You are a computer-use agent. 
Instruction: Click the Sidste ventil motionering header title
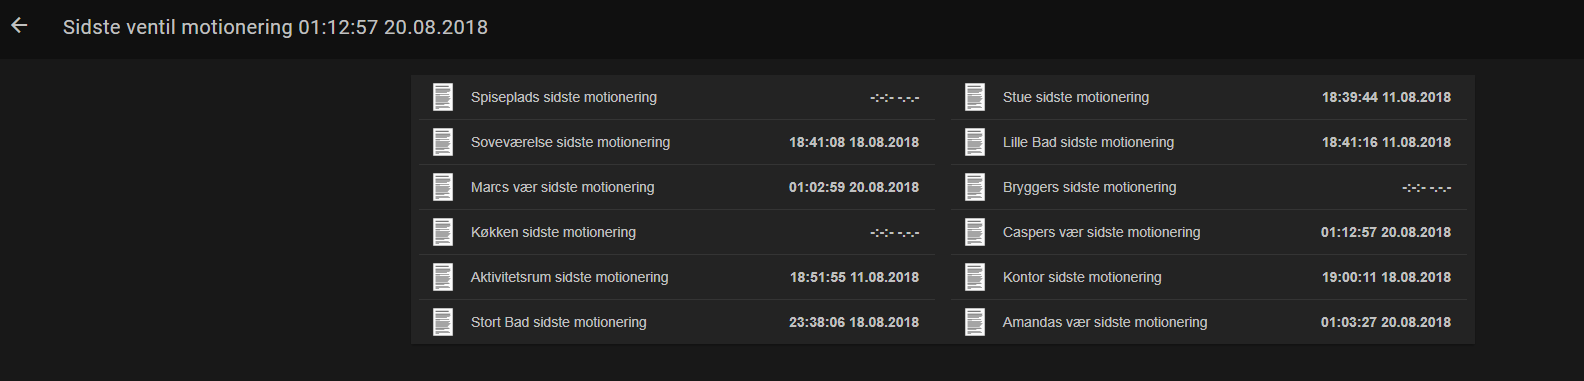coord(275,27)
